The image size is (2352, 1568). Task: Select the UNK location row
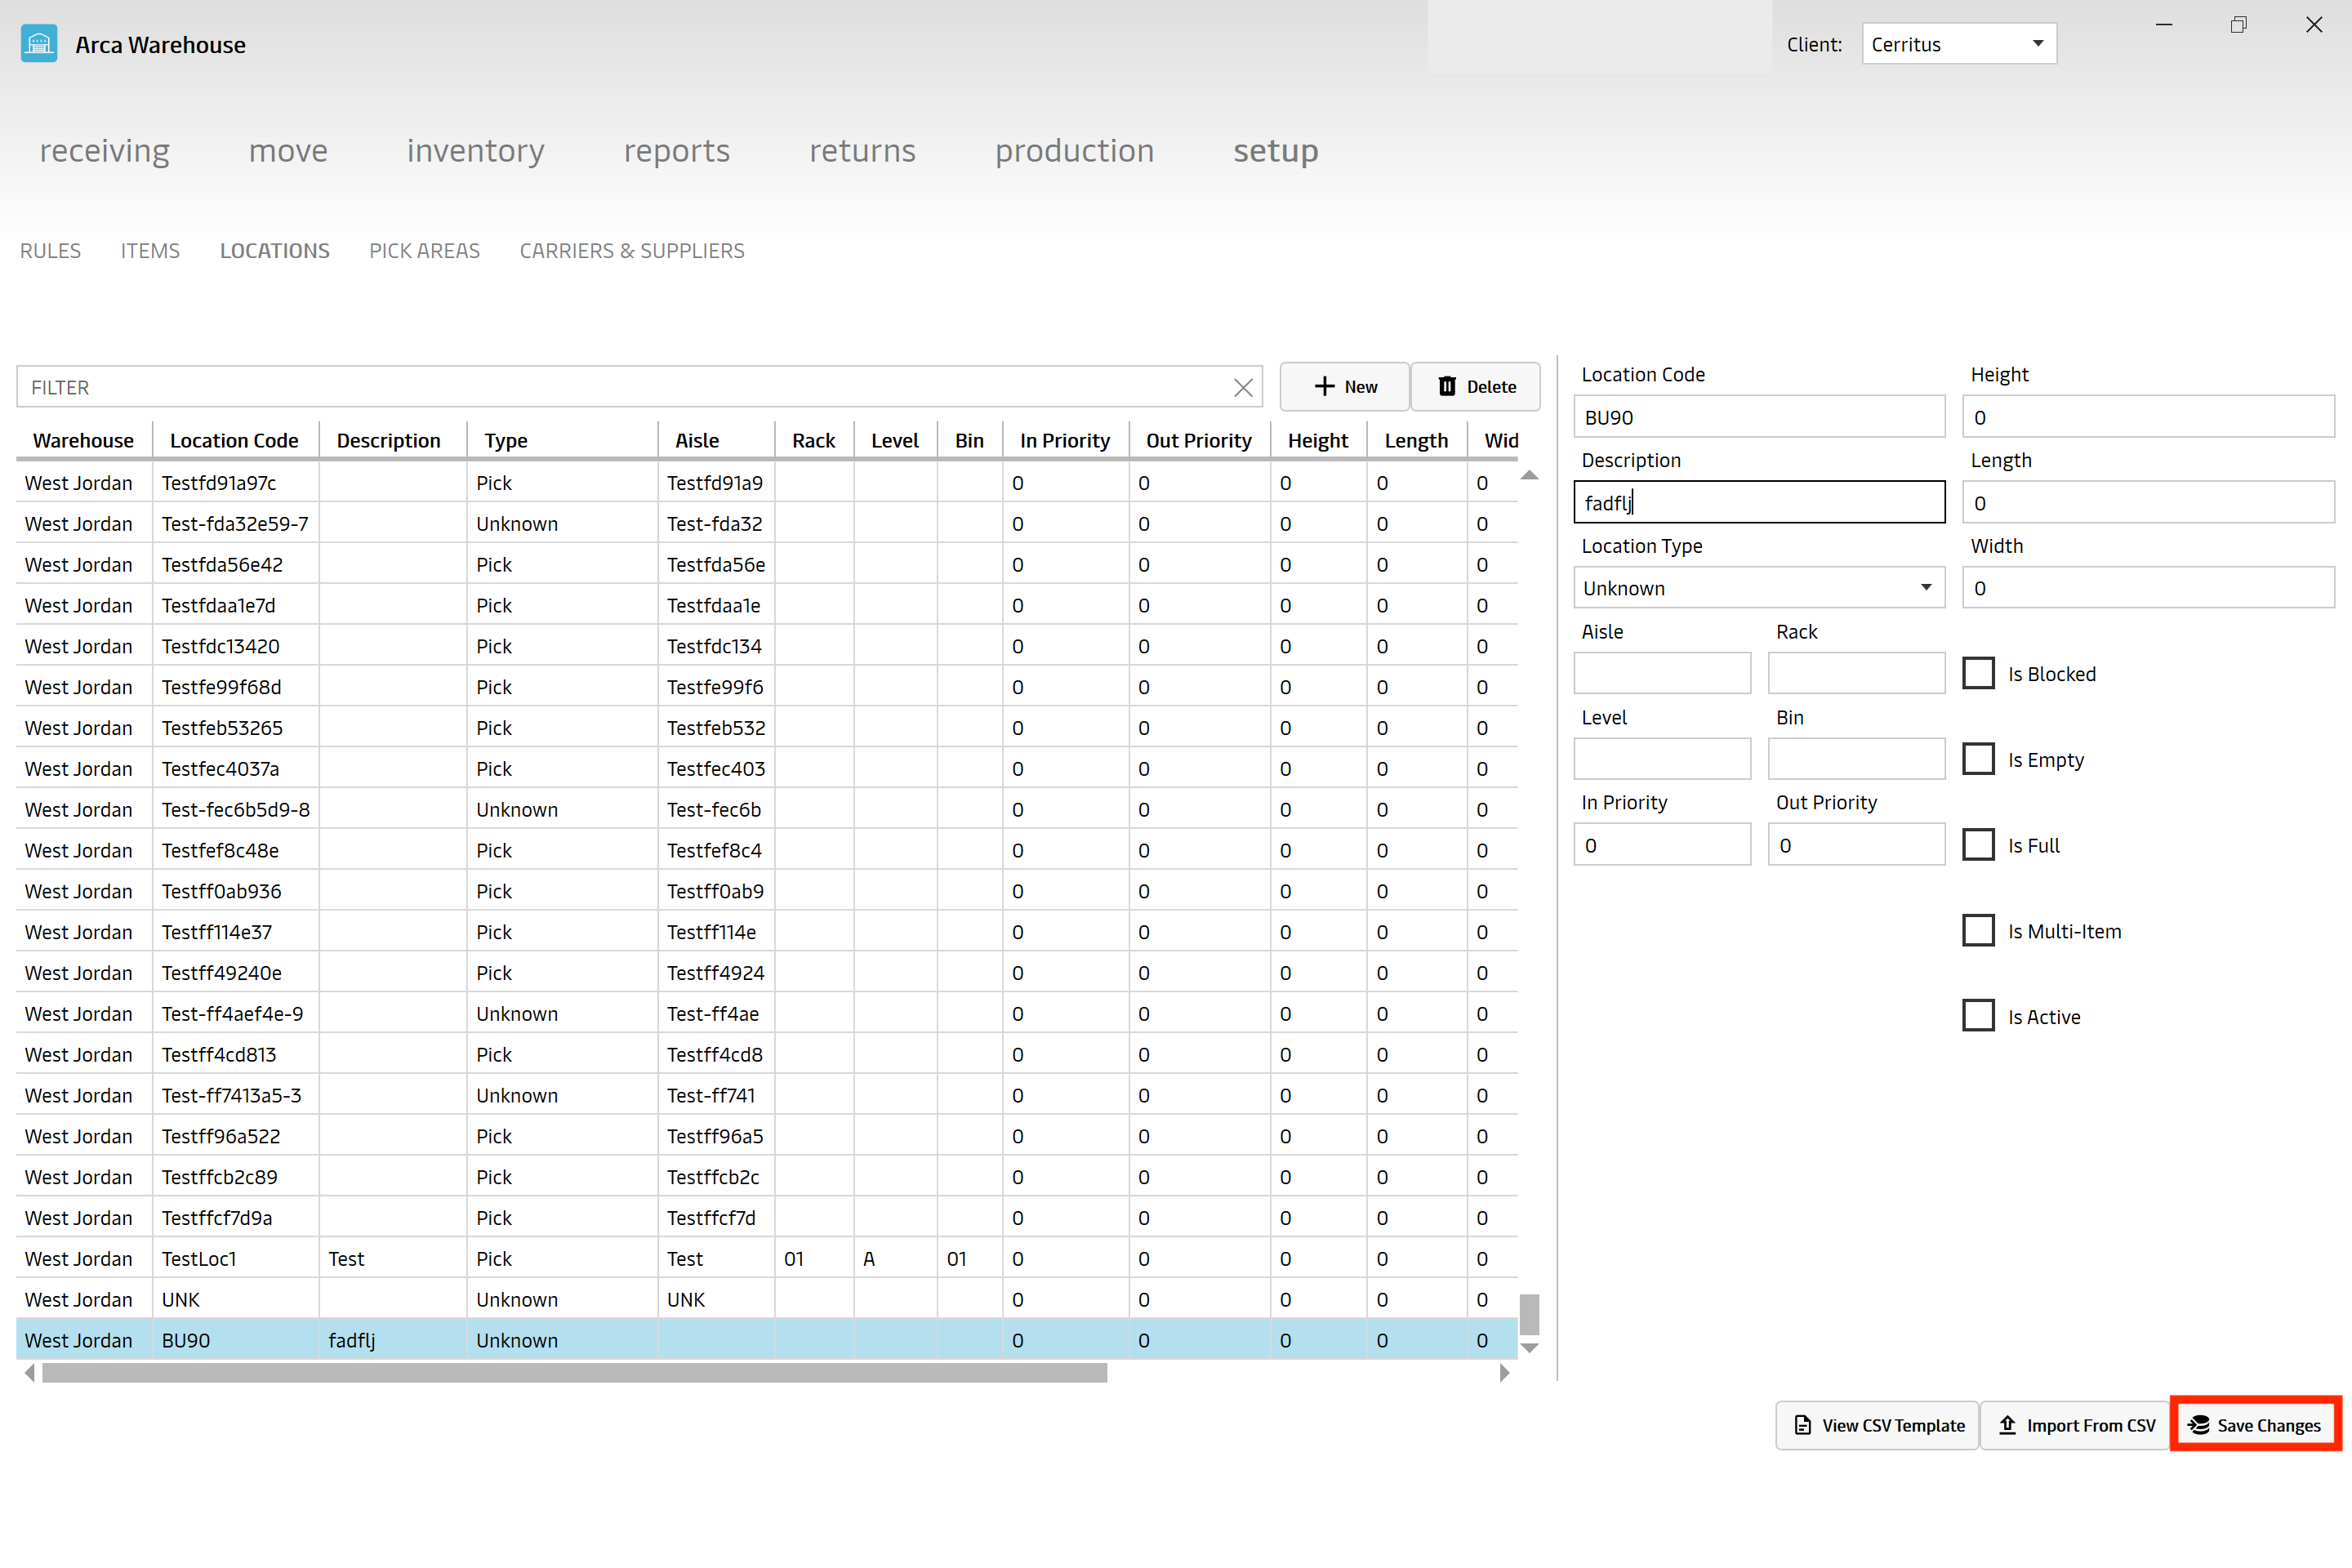(767, 1300)
